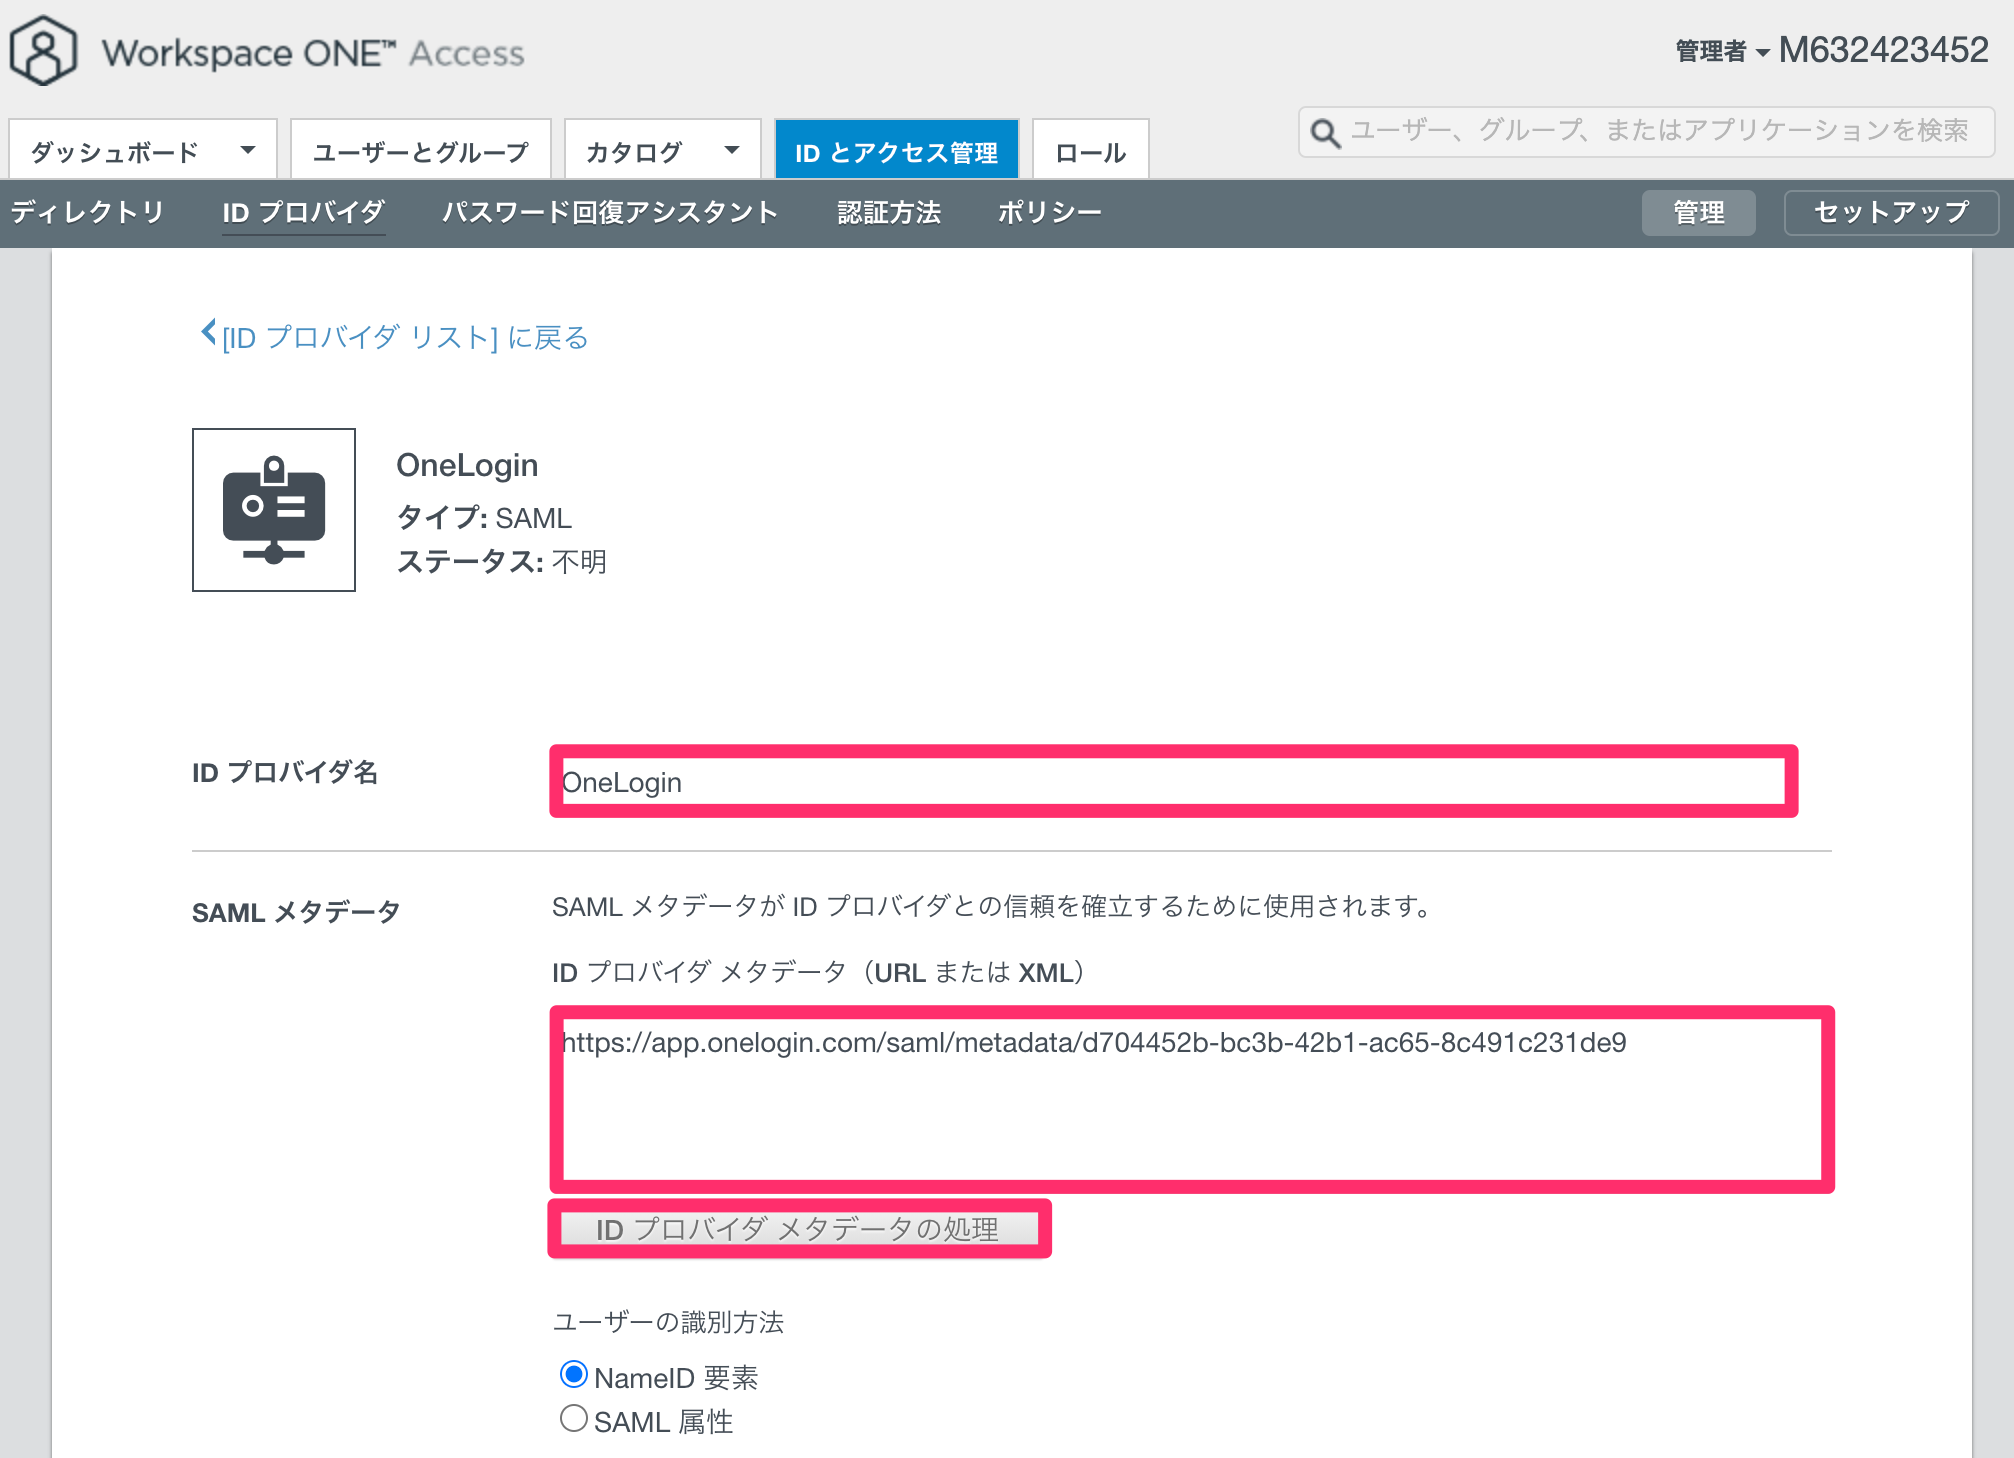Click the ステータス: 不明 text
The image size is (2014, 1458).
[x=502, y=561]
